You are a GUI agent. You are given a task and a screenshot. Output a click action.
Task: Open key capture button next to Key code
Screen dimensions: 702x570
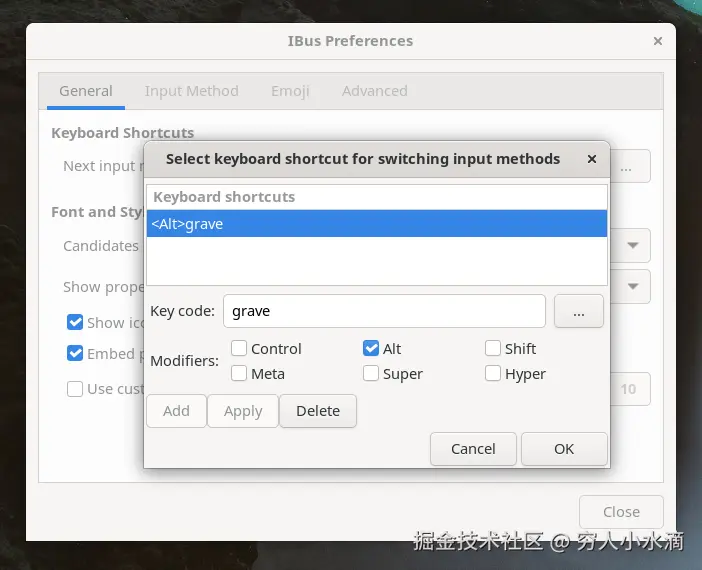(578, 311)
